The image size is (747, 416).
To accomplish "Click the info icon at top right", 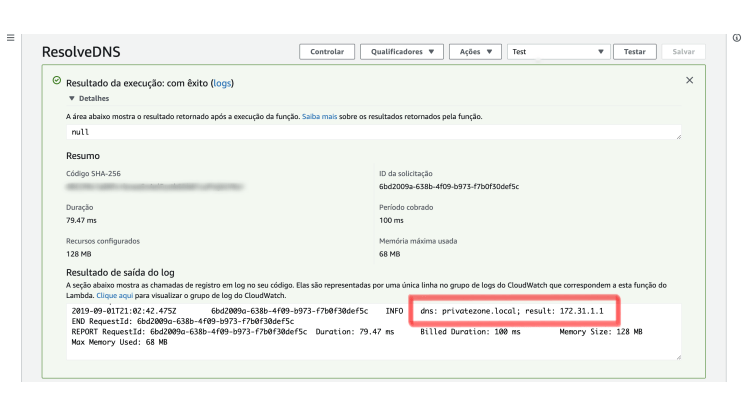I will click(736, 38).
